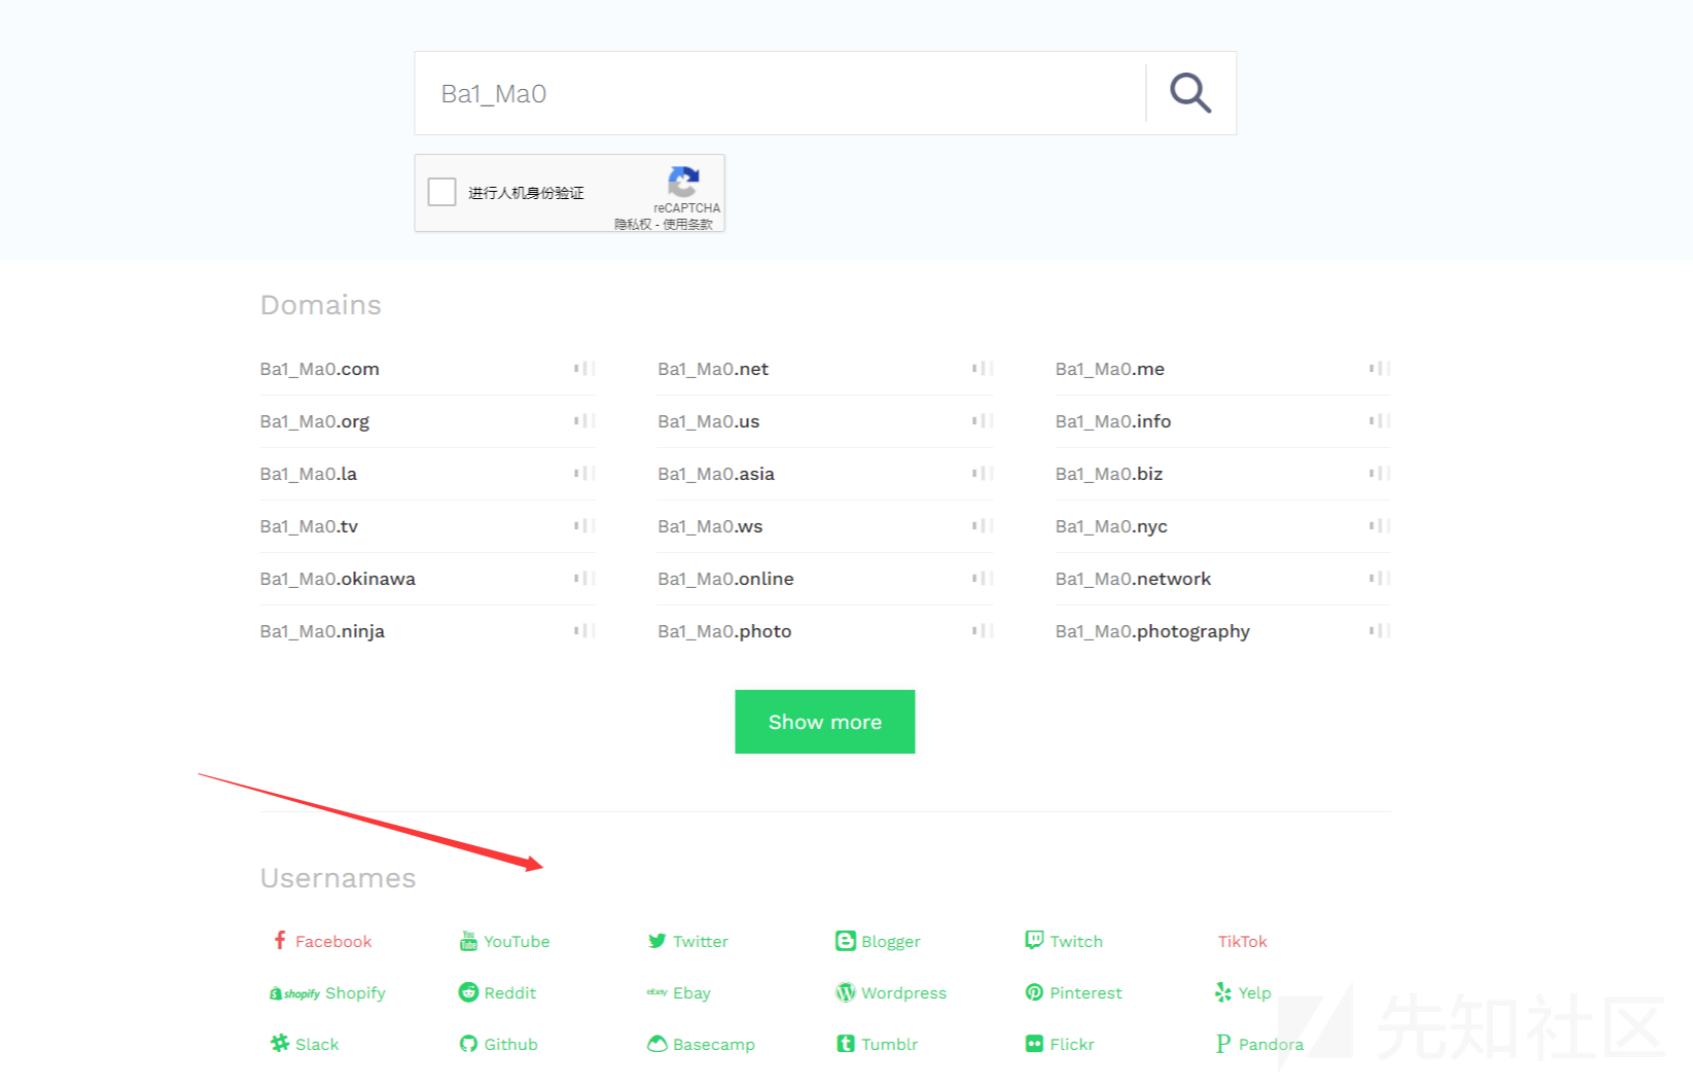Viewport: 1693px width, 1081px height.
Task: Check username on TikTok
Action: [1242, 941]
